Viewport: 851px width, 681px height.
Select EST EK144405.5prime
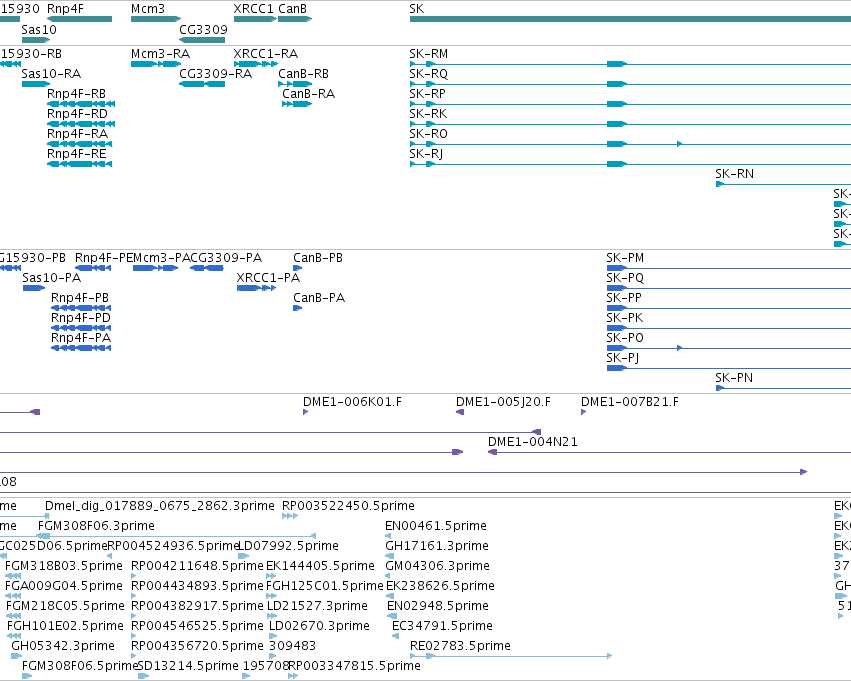[271, 576]
